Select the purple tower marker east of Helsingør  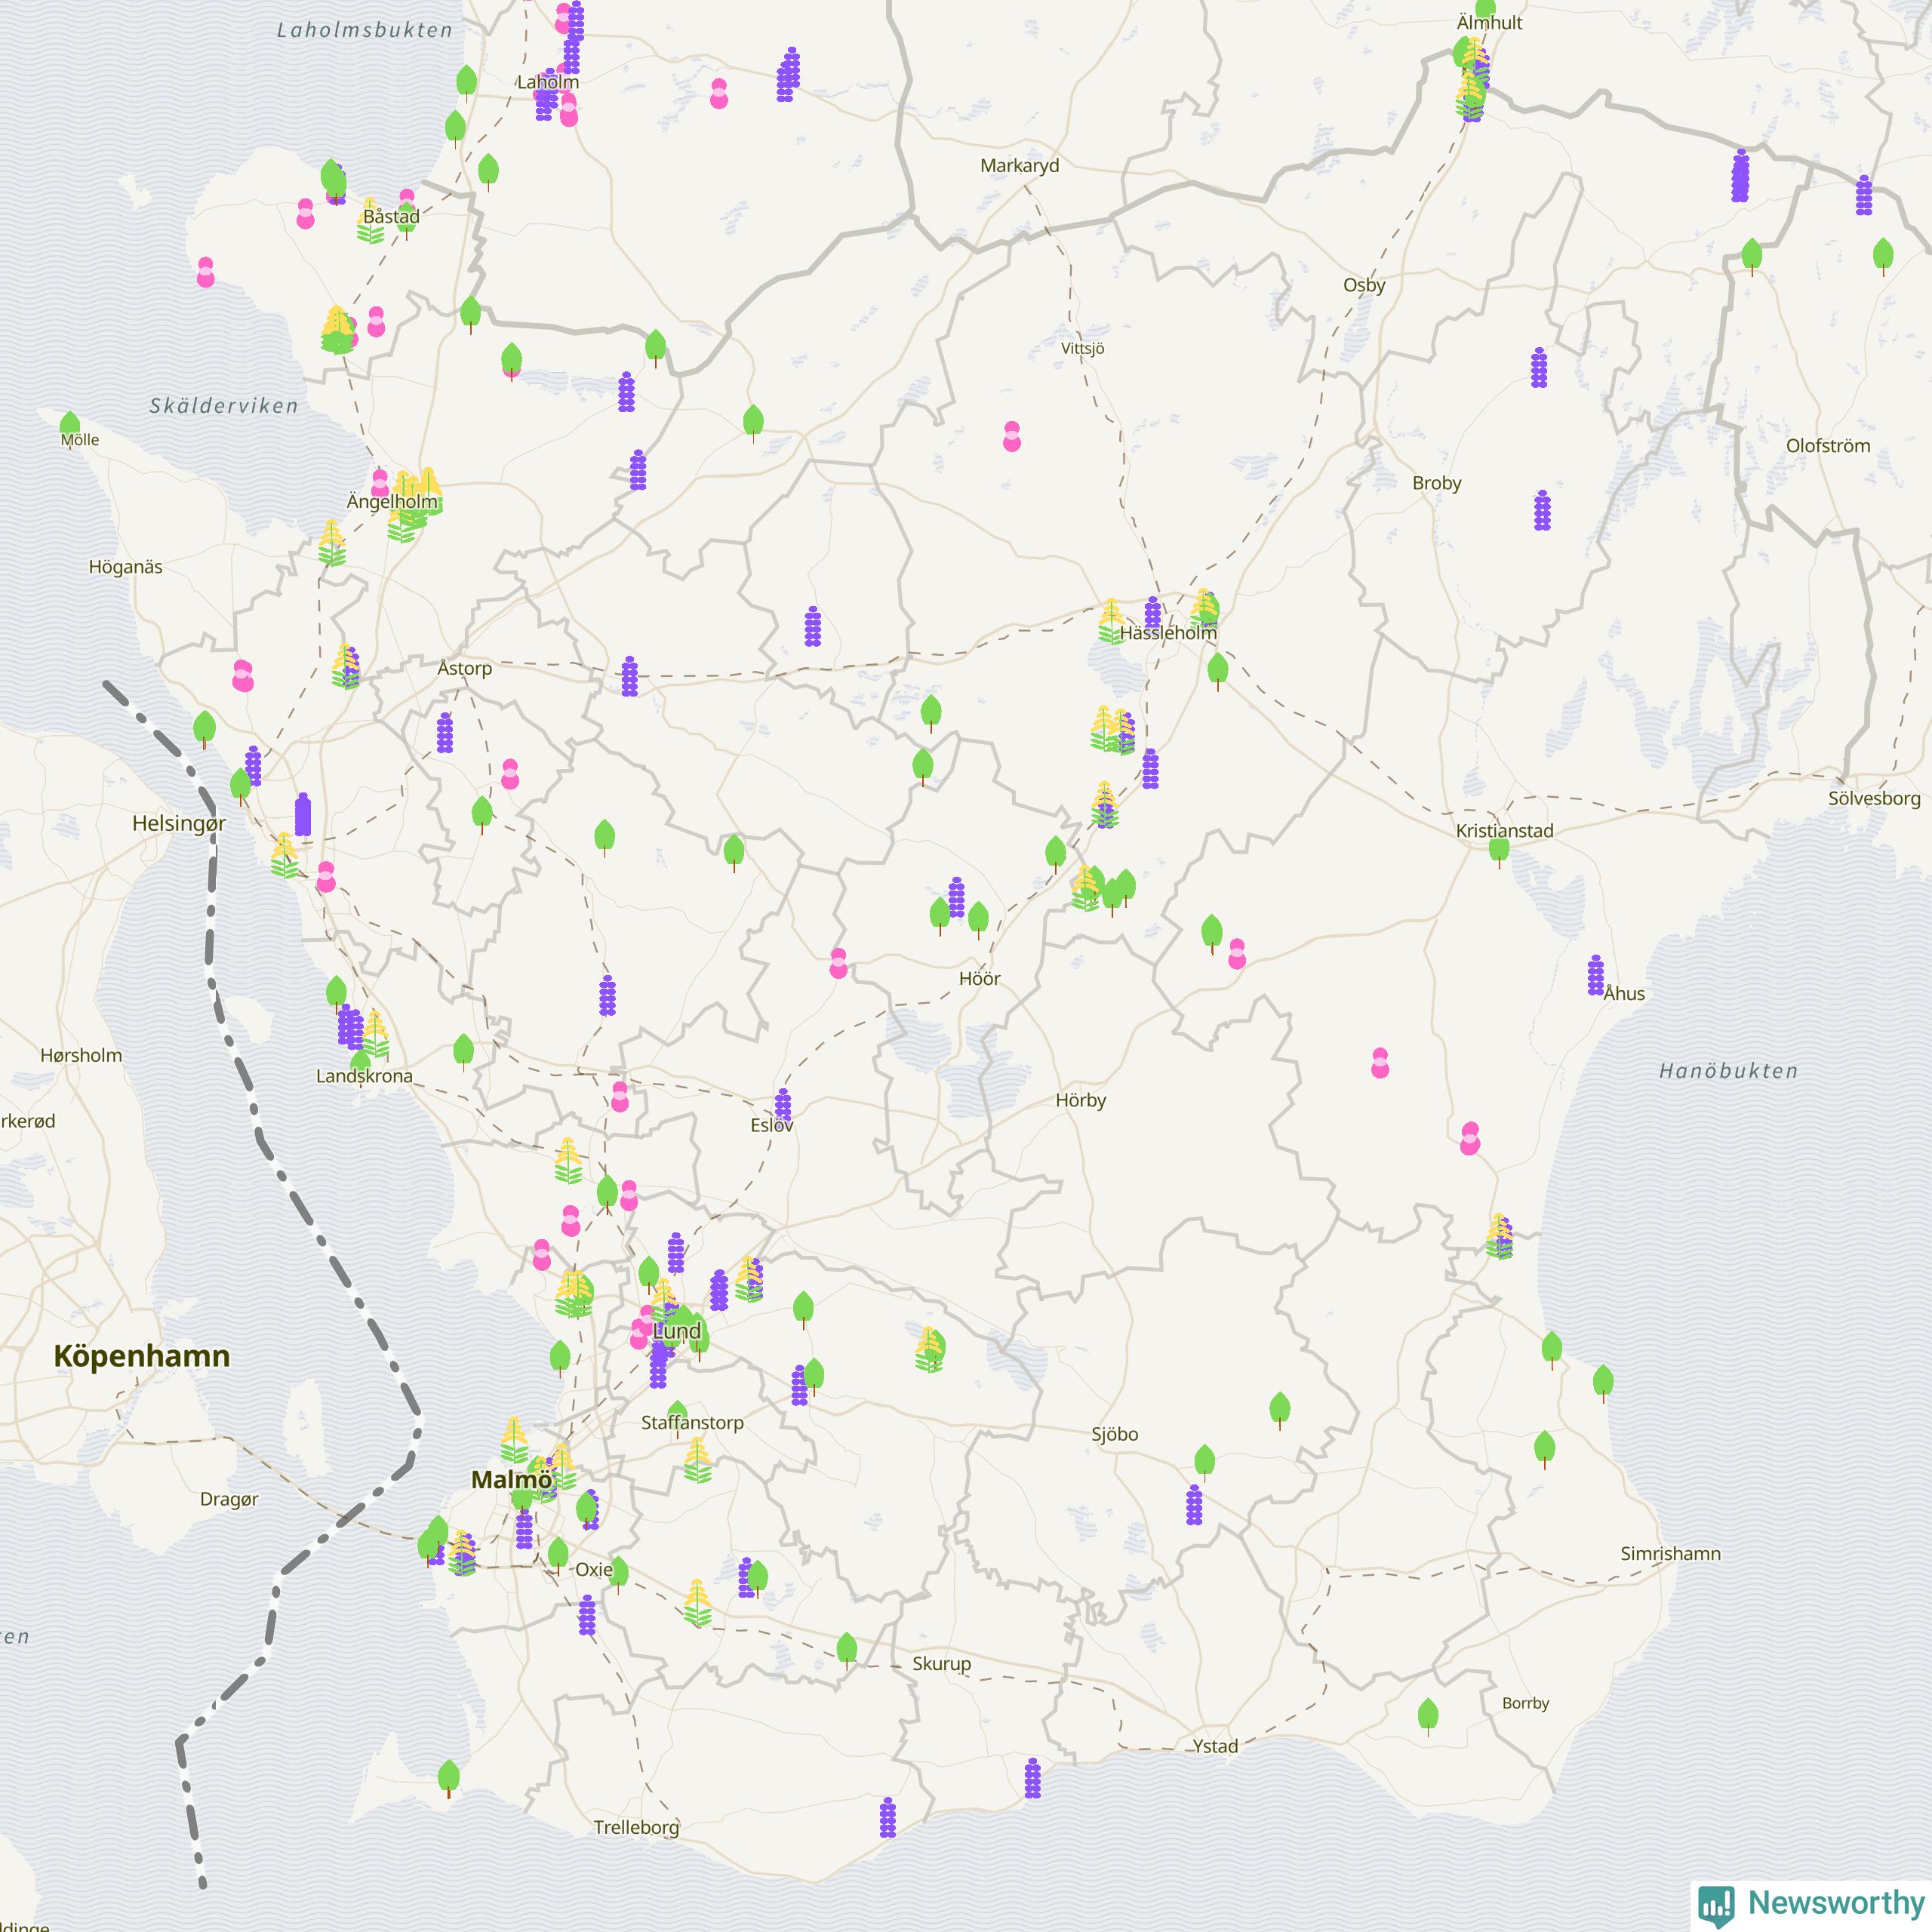[303, 814]
